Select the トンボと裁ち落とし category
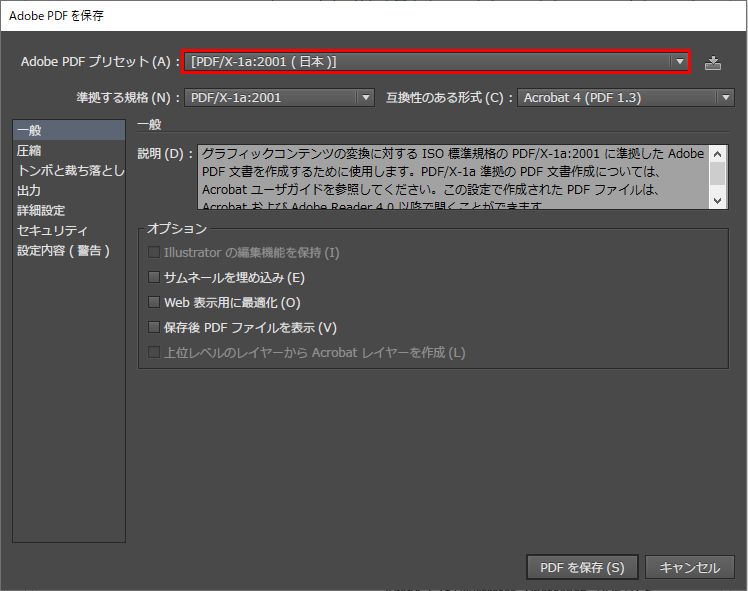This screenshot has width=748, height=591. [x=69, y=171]
